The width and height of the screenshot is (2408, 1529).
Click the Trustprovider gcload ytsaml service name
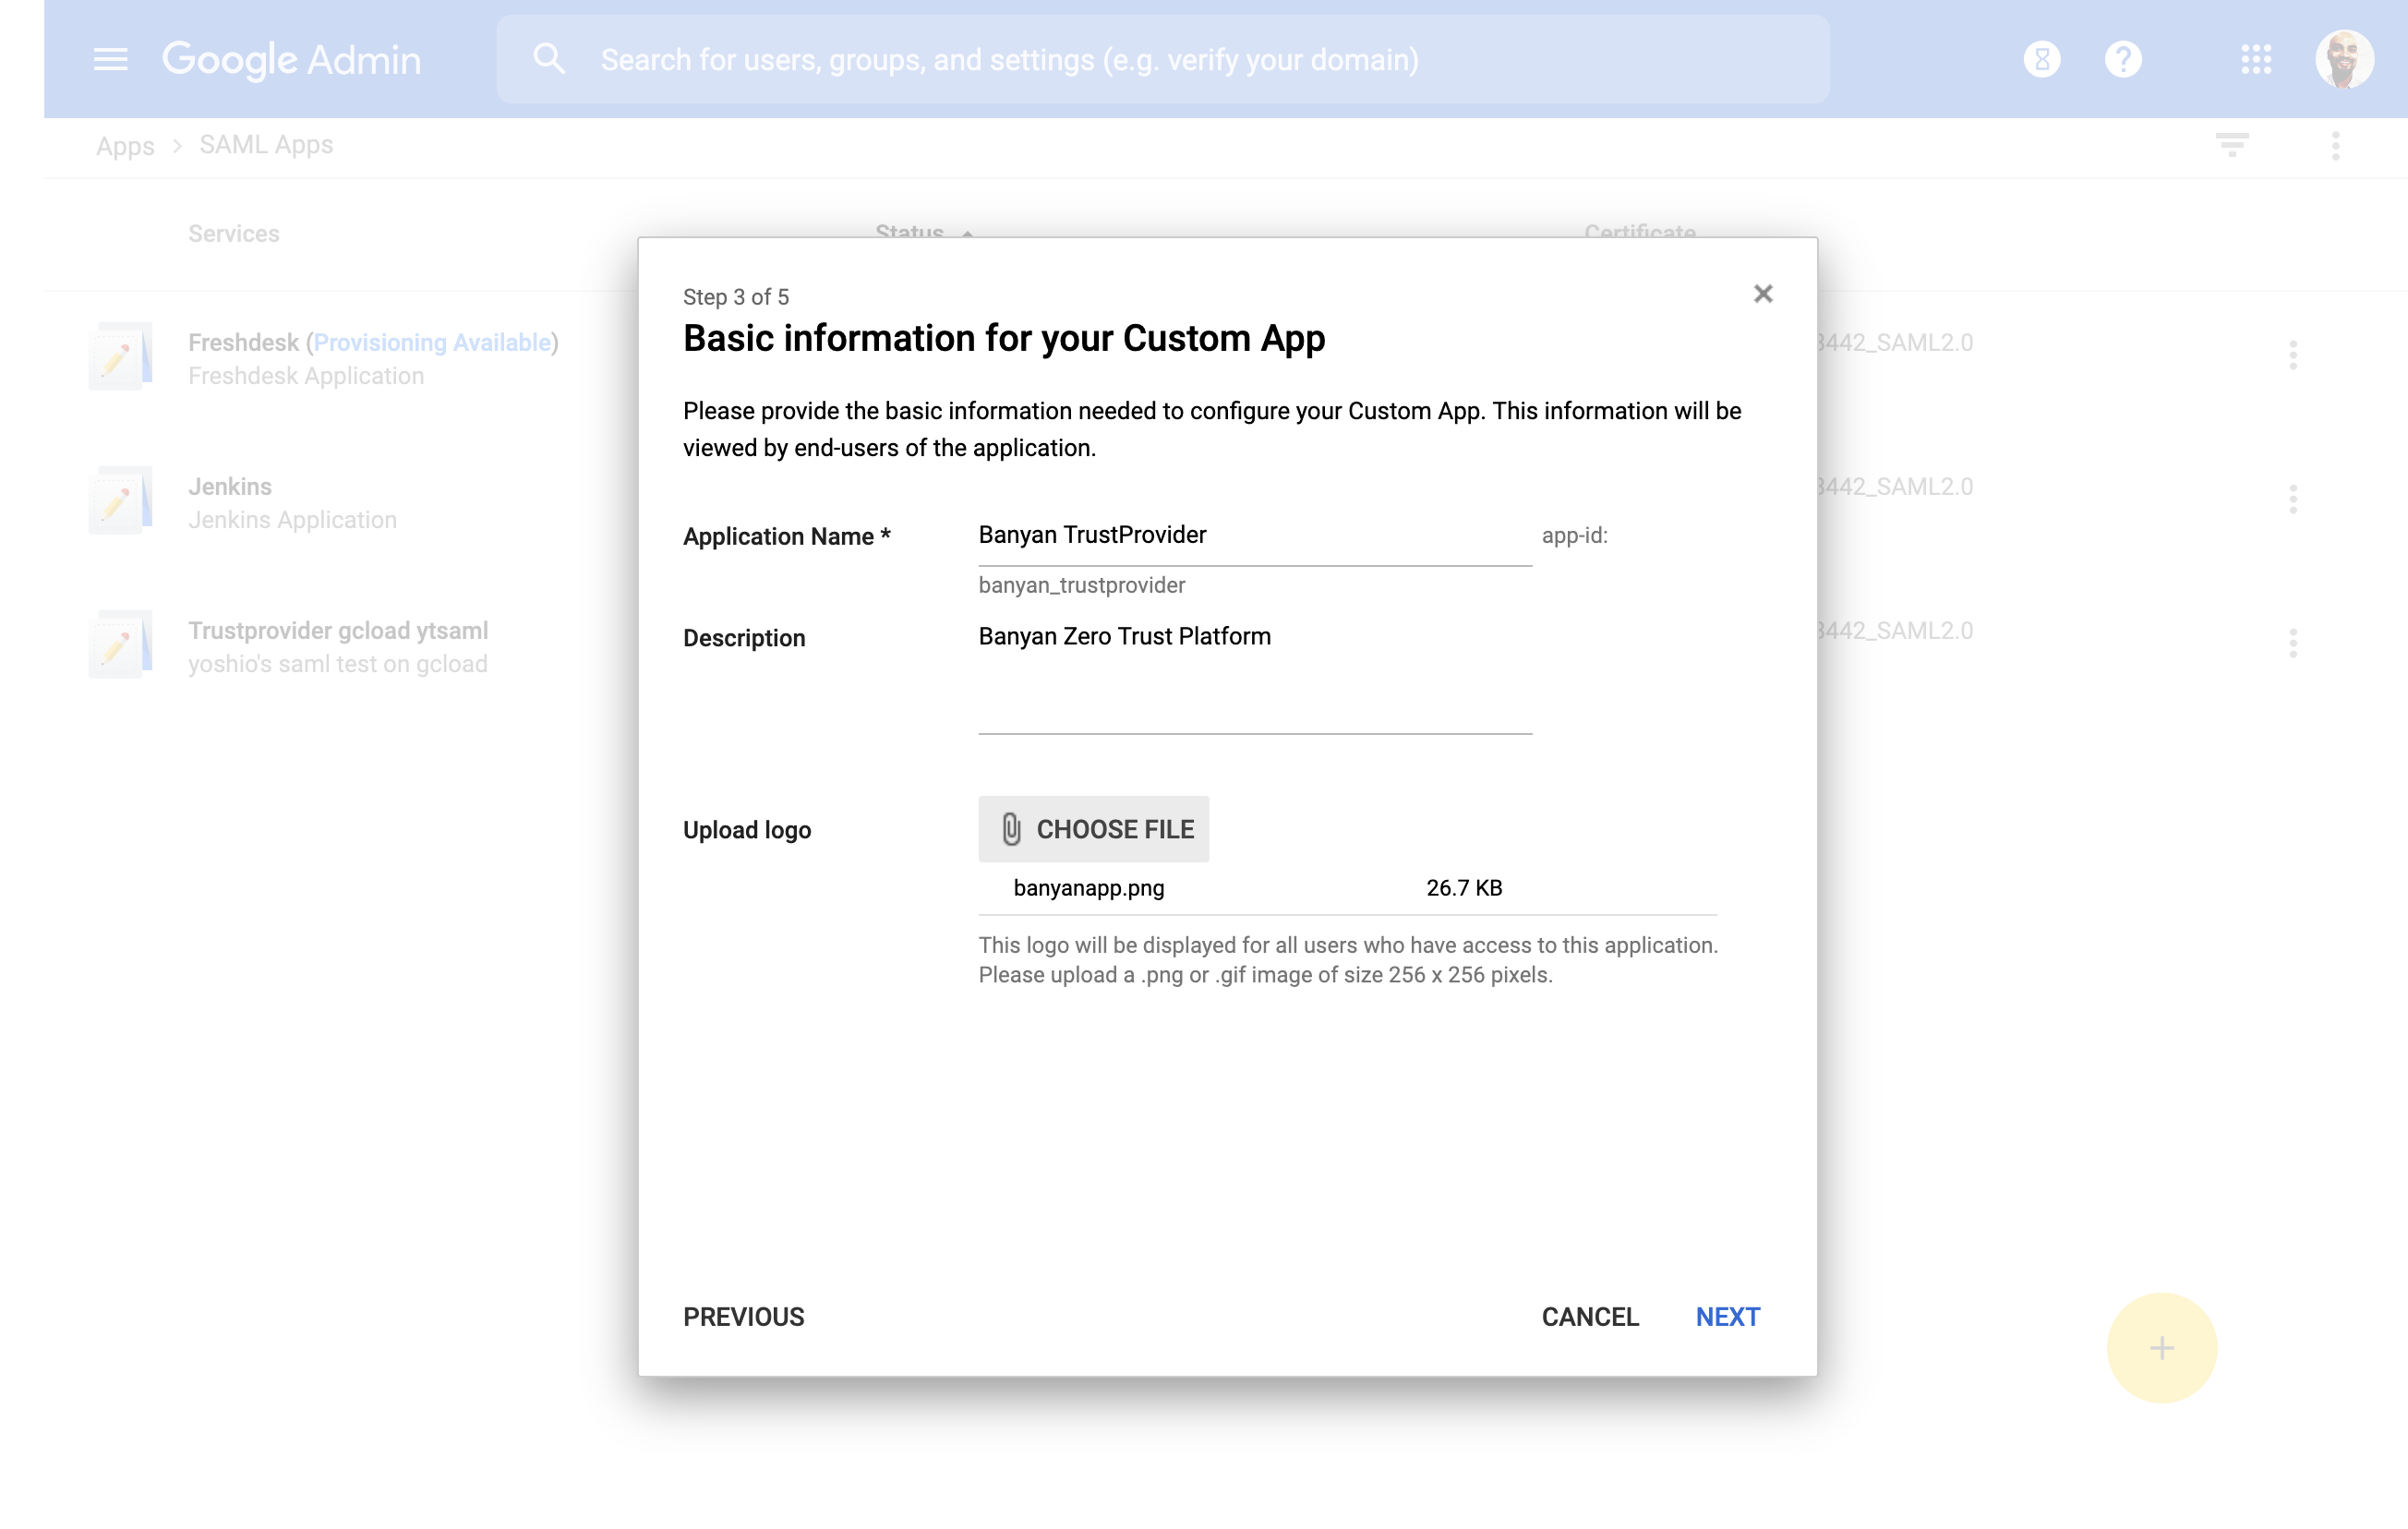[x=338, y=630]
